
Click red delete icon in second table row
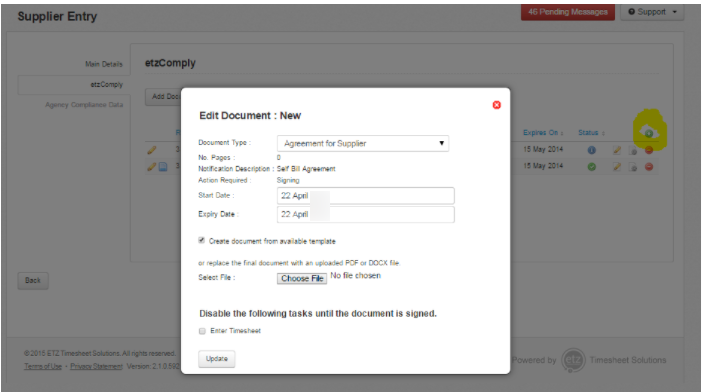pos(649,166)
